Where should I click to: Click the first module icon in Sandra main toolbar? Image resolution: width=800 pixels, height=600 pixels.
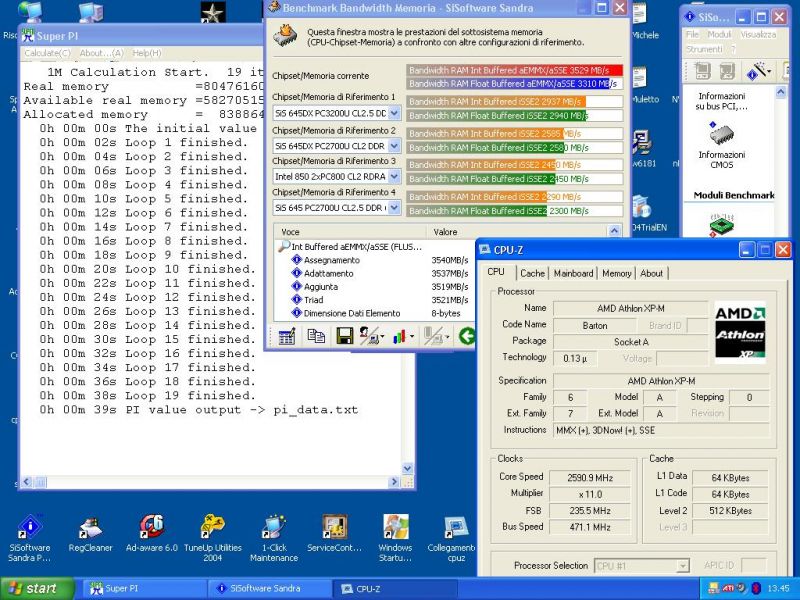click(703, 71)
